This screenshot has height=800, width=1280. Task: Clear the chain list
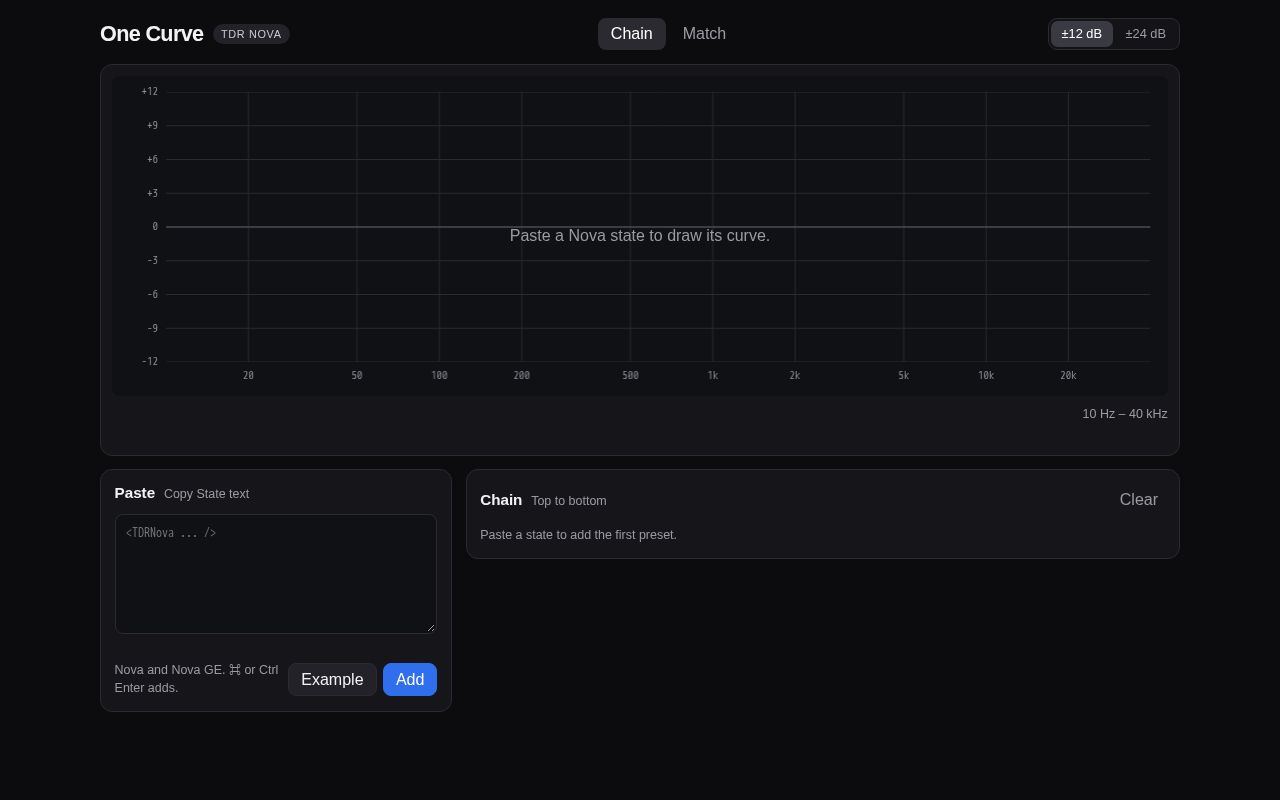(1138, 500)
